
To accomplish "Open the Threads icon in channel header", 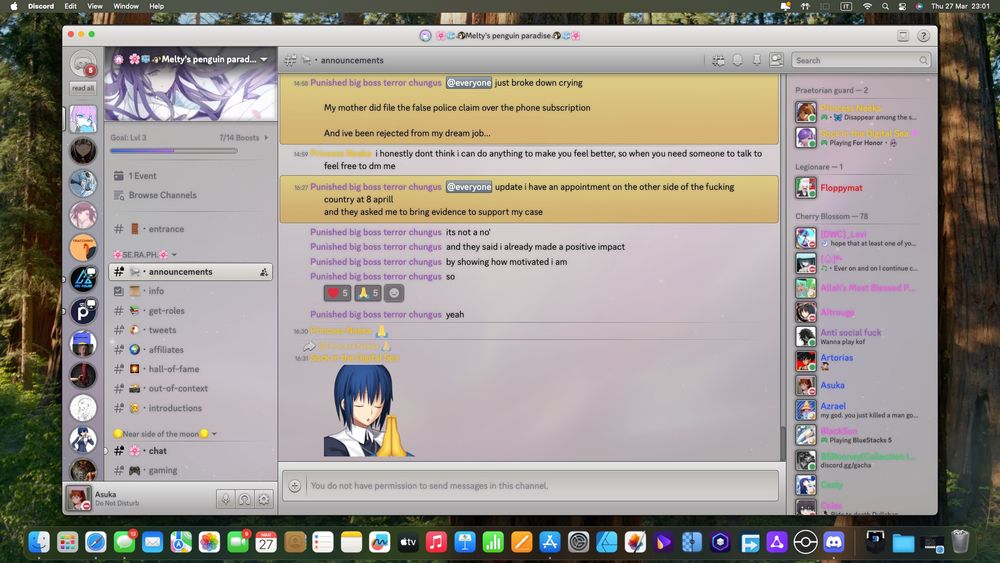I will [x=718, y=60].
